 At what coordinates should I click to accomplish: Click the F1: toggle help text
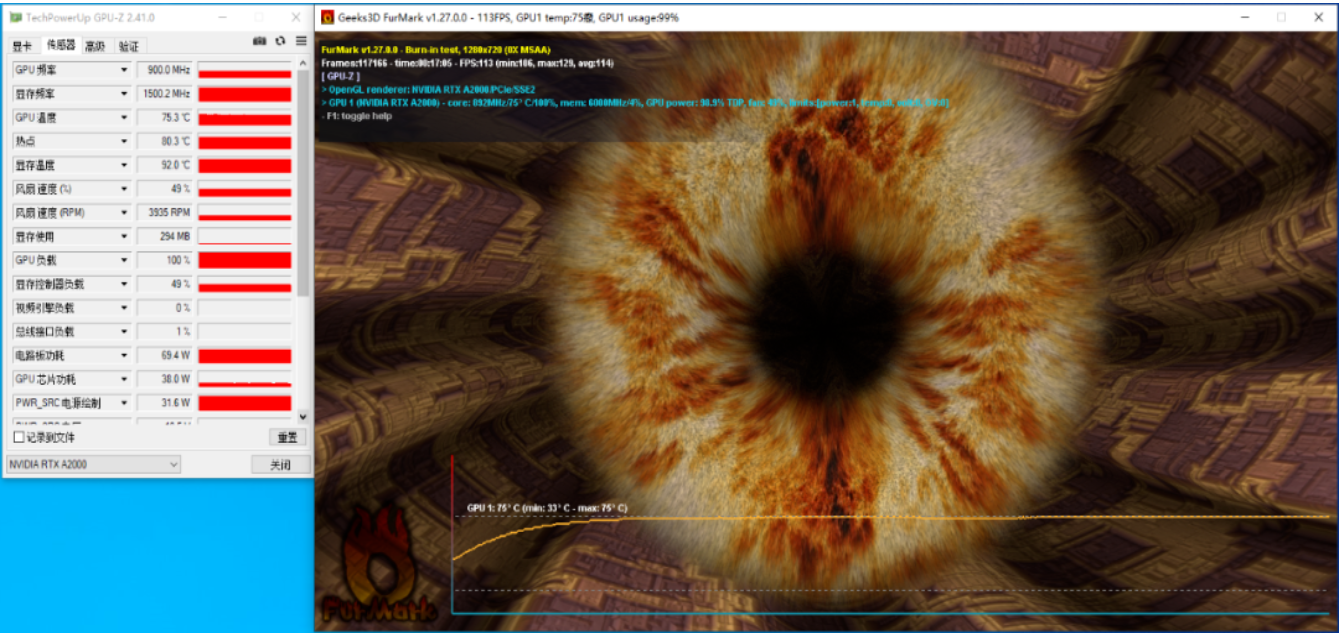click(357, 116)
